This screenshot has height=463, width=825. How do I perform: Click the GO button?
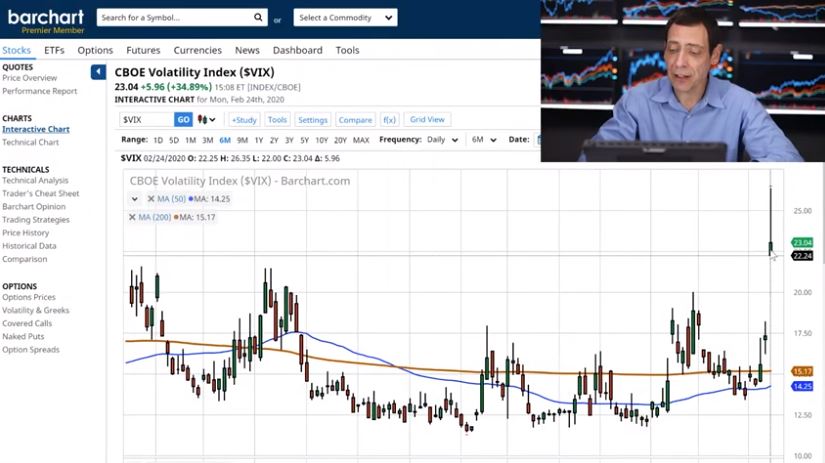pos(183,119)
